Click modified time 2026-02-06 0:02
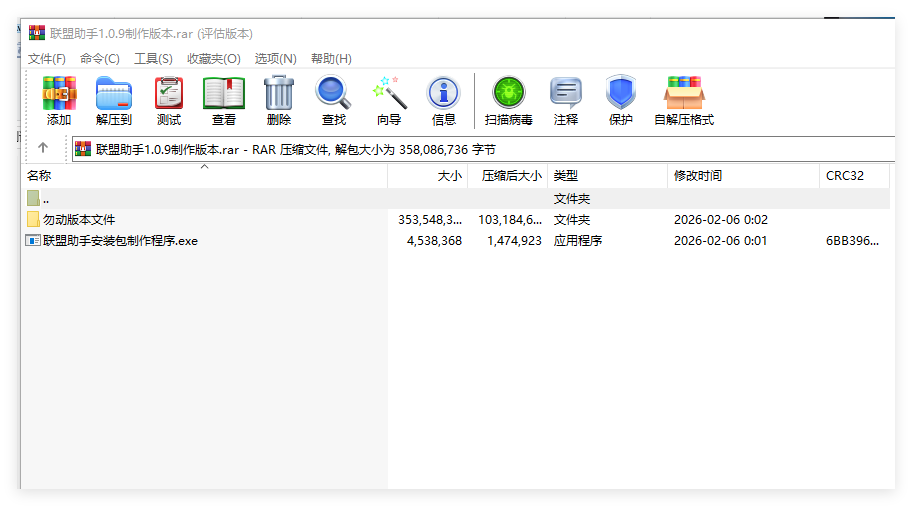This screenshot has height=506, width=912. coord(721,220)
